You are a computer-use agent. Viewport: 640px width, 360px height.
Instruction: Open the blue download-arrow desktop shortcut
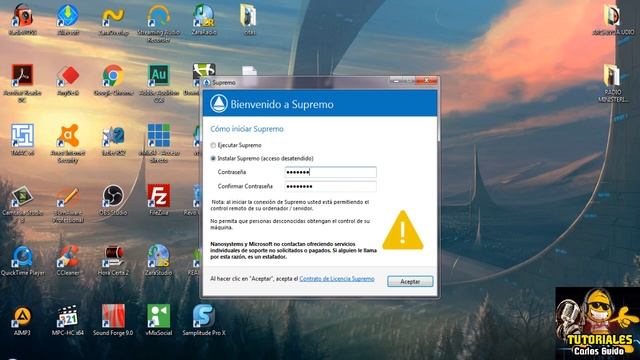tap(68, 20)
